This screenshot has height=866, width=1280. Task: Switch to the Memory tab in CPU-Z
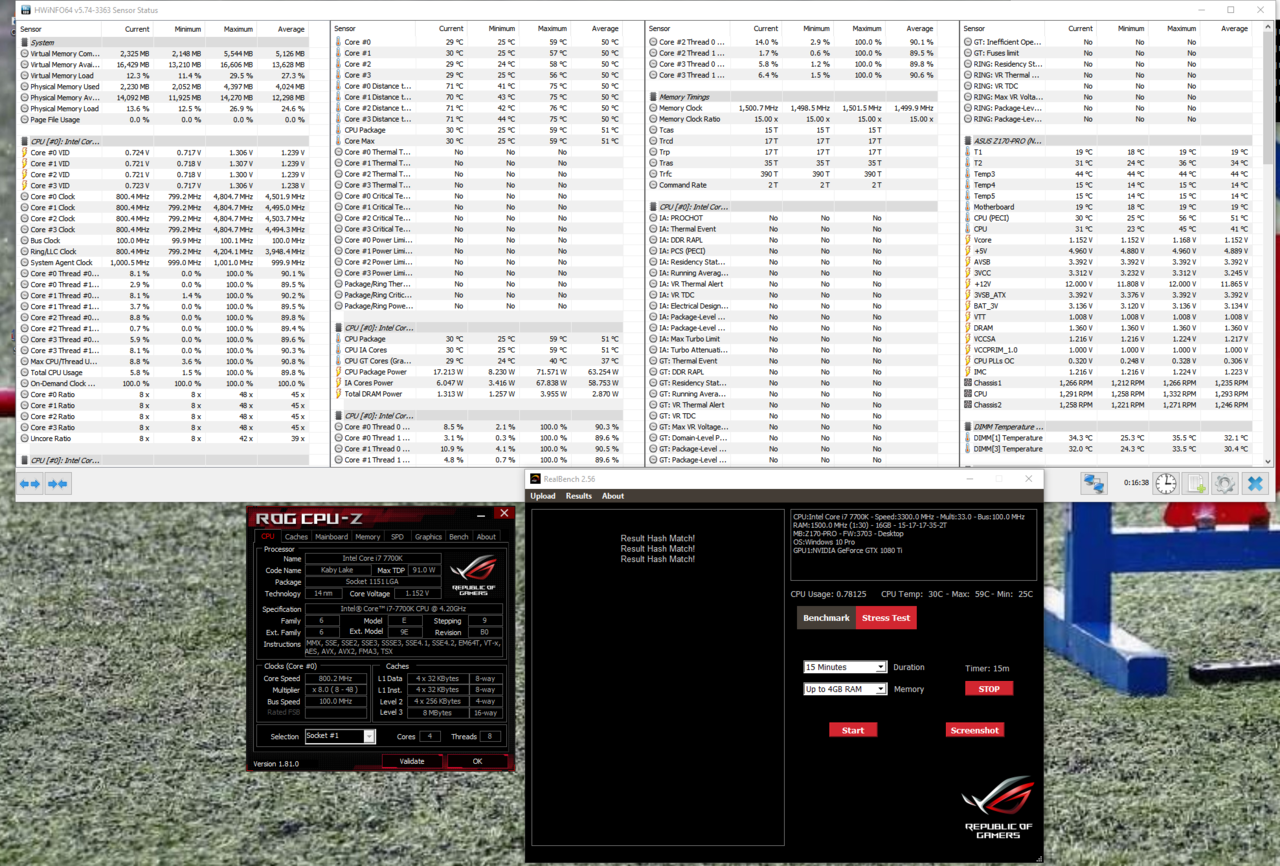point(368,537)
